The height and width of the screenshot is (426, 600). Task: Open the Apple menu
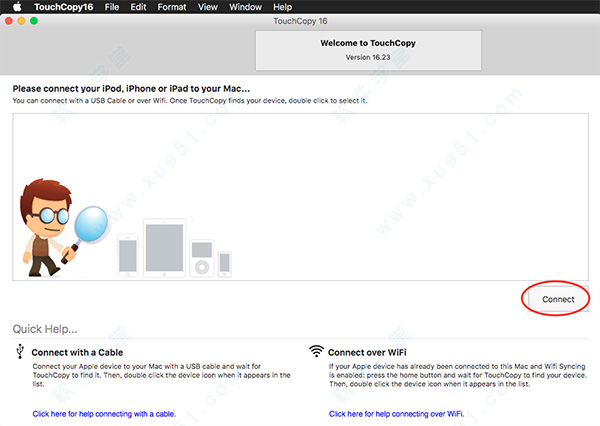click(17, 7)
